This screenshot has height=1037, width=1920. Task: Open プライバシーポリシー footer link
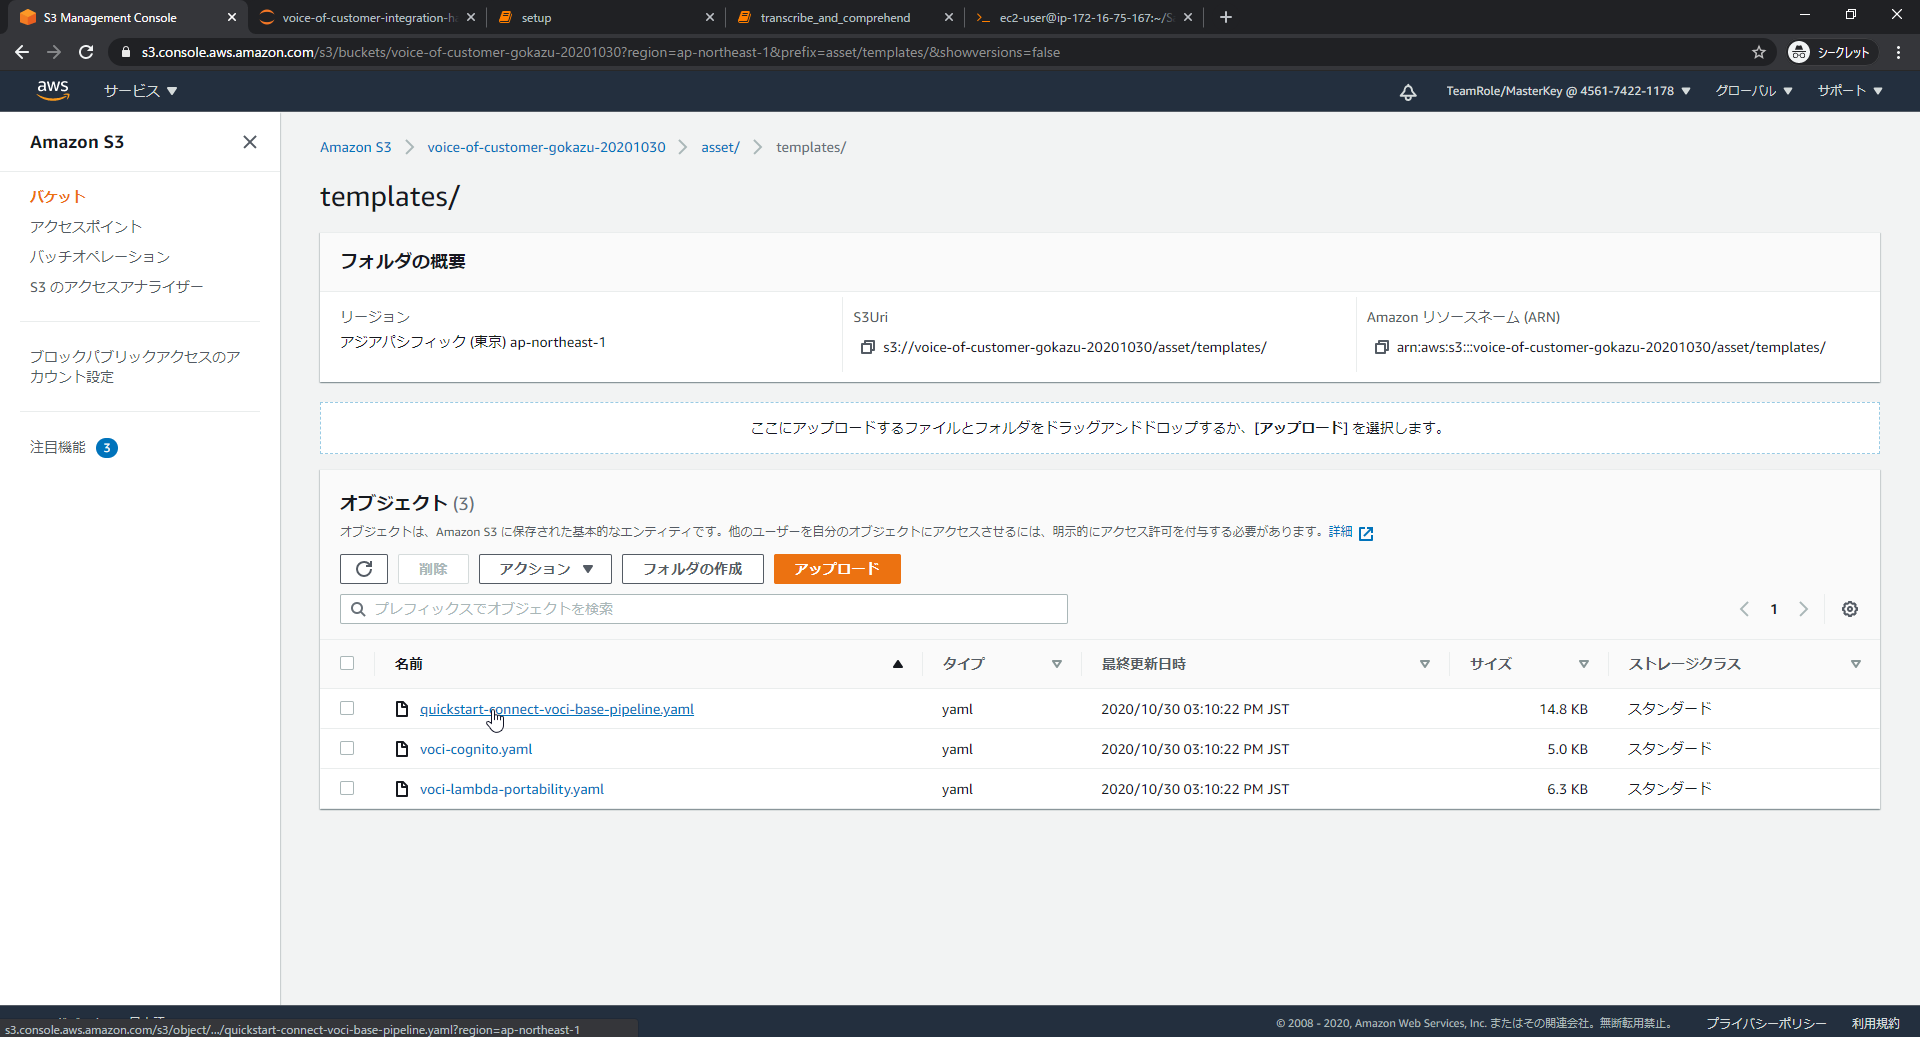tap(1766, 1023)
